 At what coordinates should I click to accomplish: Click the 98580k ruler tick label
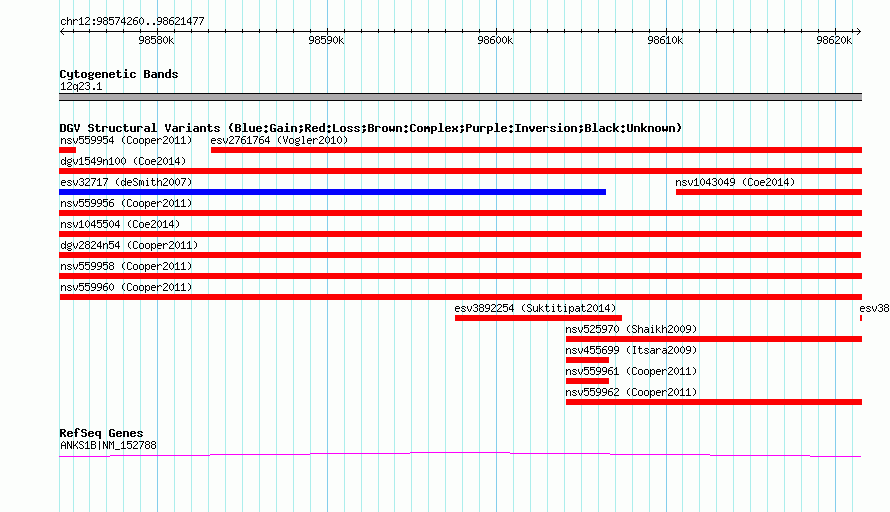pos(156,40)
